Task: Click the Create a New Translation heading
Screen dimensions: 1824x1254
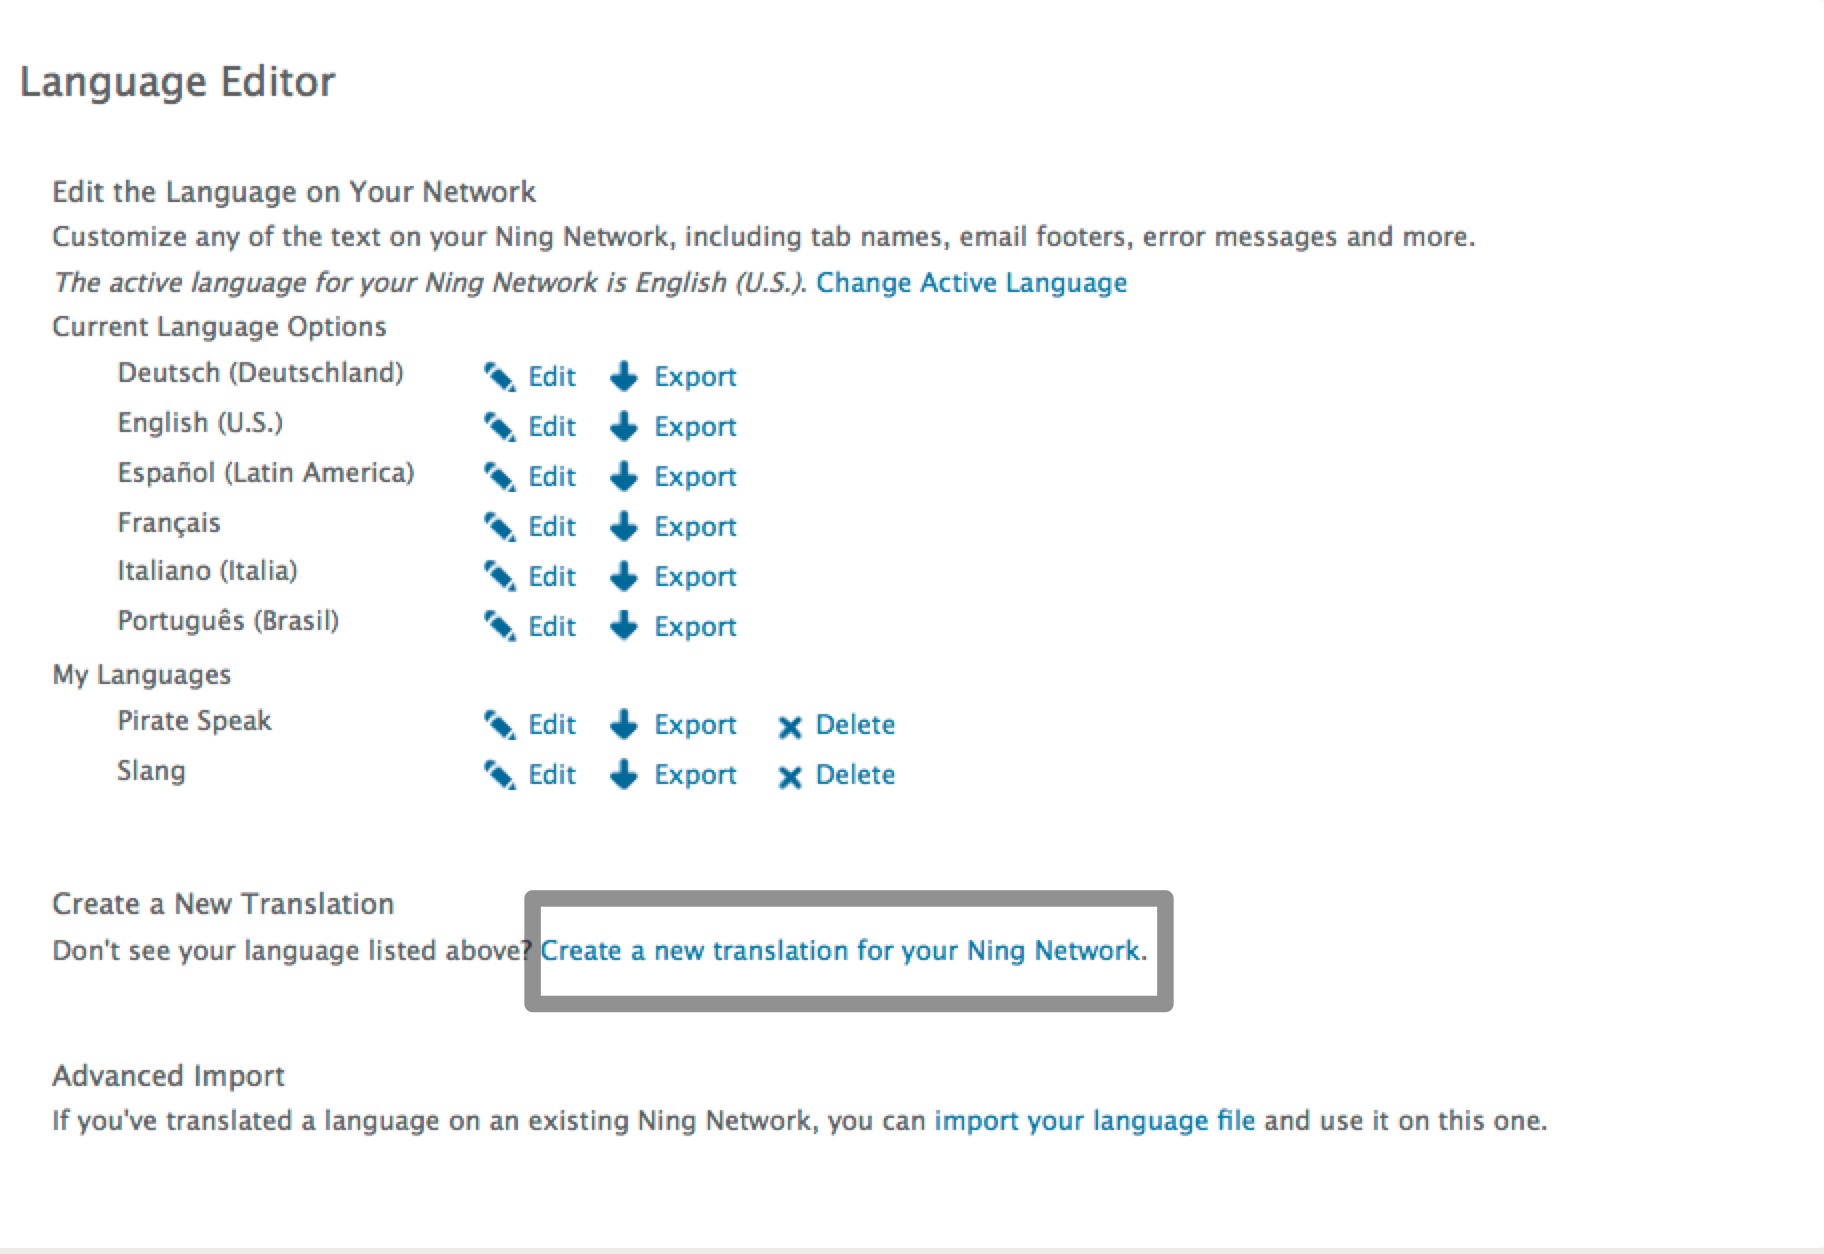Action: (x=223, y=904)
